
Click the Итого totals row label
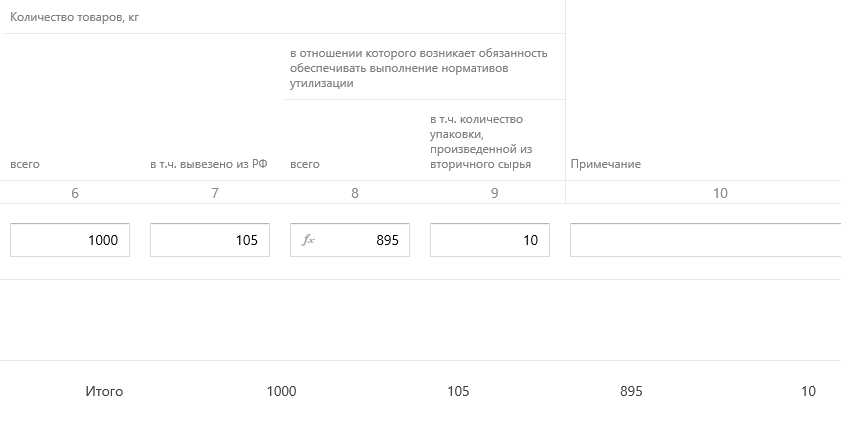tap(104, 392)
